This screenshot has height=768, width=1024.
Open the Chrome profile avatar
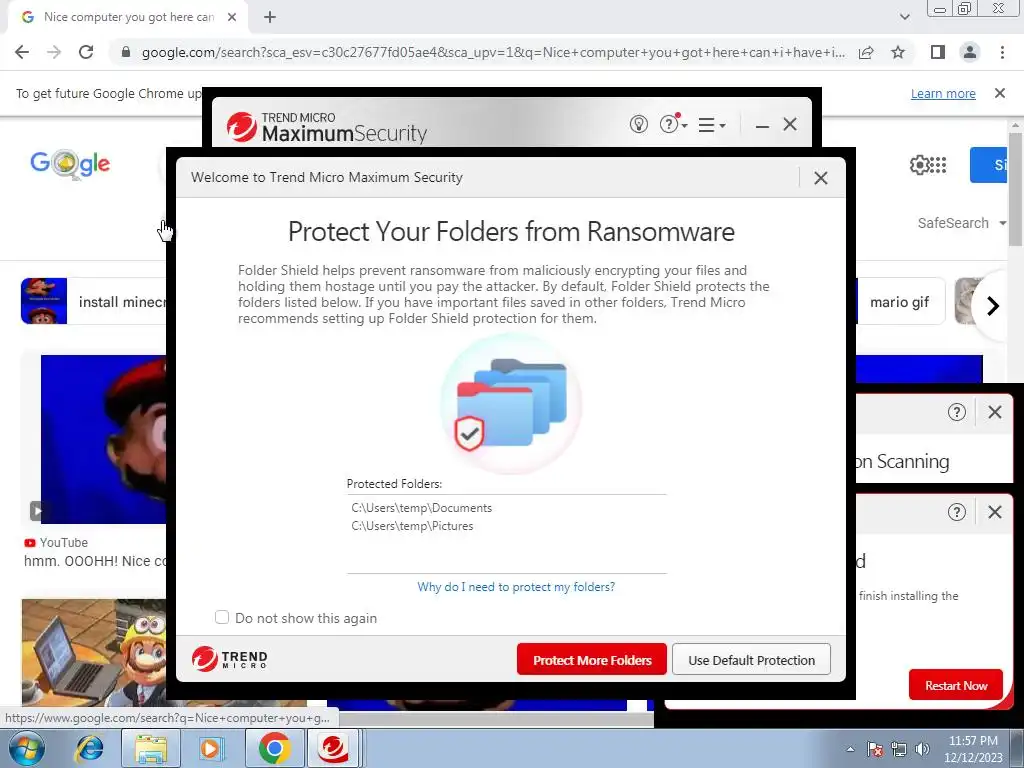coord(970,52)
